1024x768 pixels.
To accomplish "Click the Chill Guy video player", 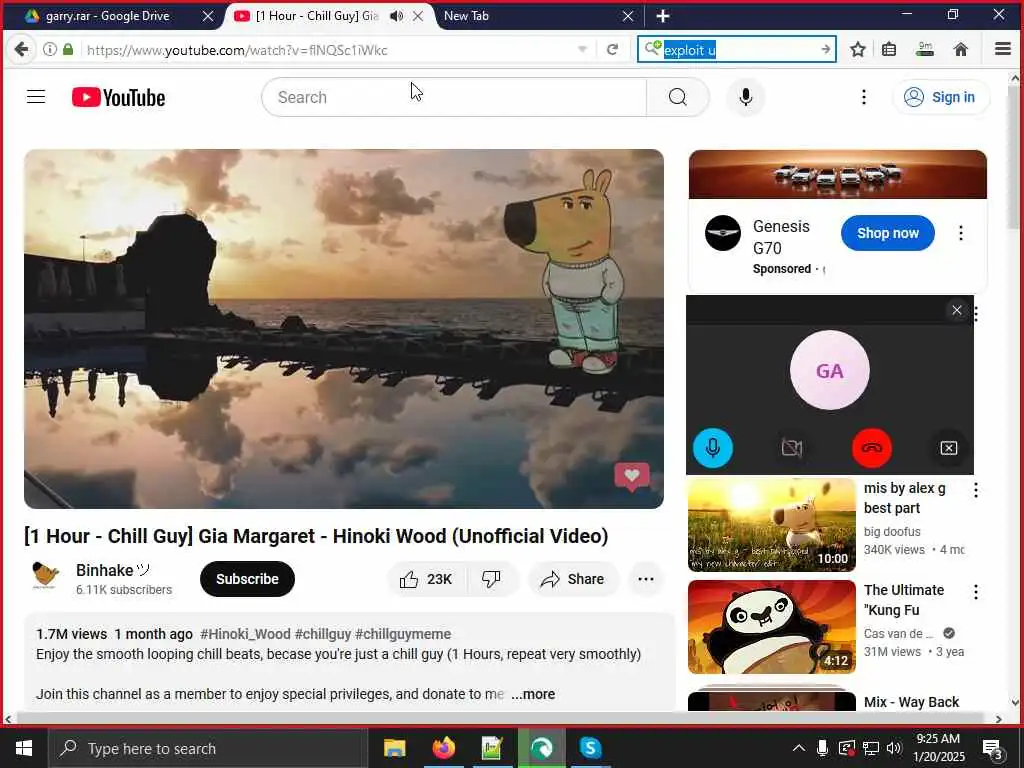I will click(344, 328).
